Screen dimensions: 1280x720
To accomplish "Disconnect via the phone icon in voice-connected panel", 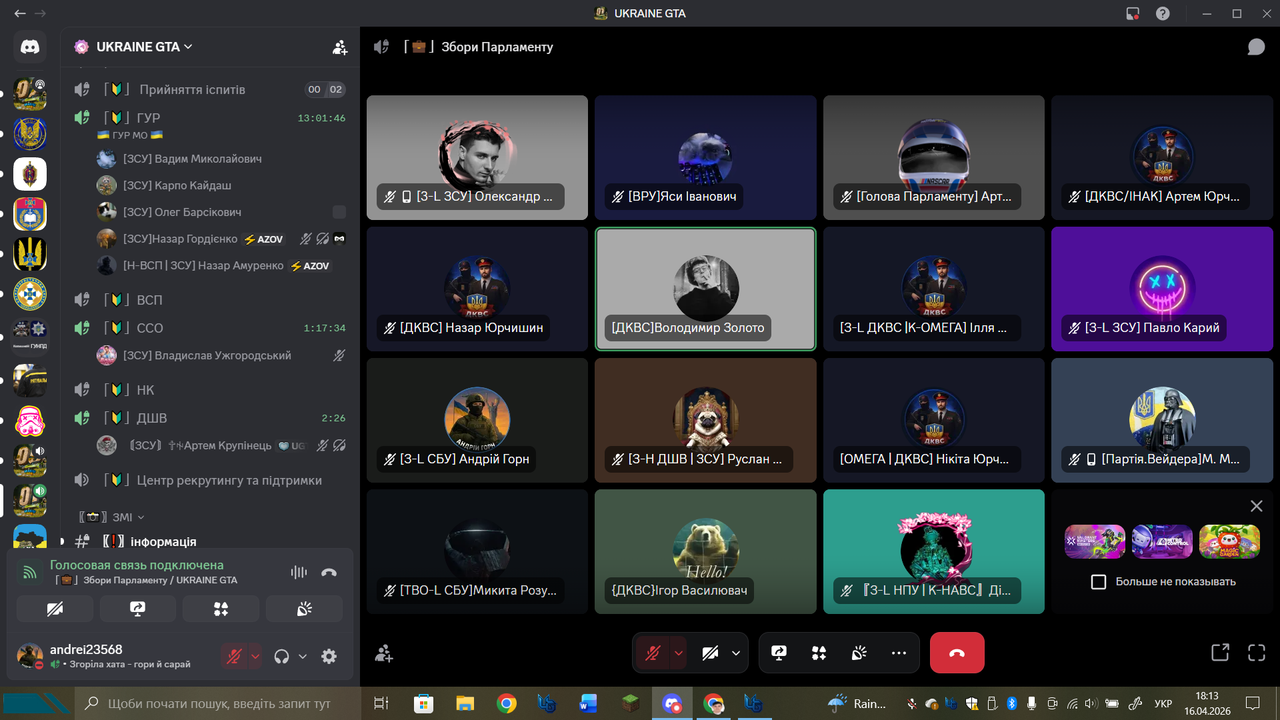I will (329, 572).
